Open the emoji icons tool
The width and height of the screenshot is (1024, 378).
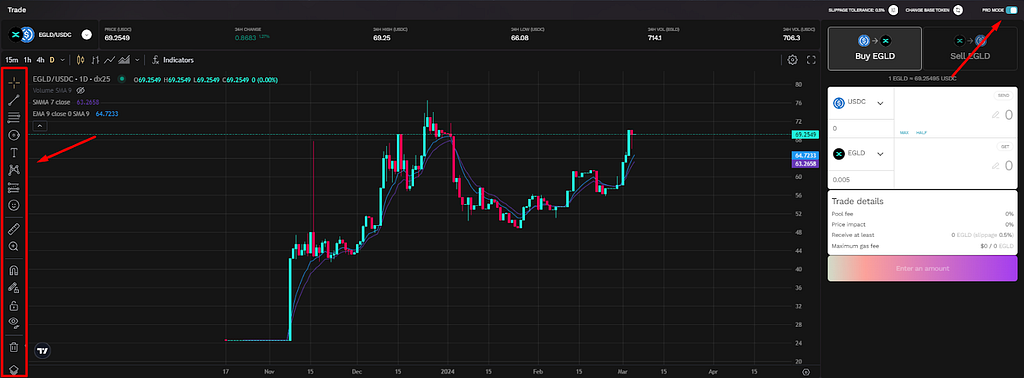pos(14,205)
